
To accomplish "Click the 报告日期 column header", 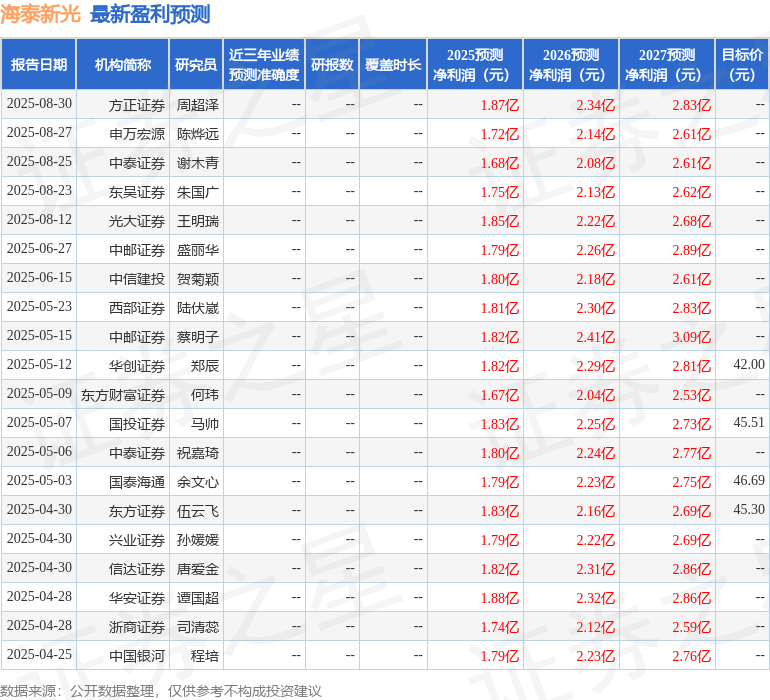I will point(39,64).
